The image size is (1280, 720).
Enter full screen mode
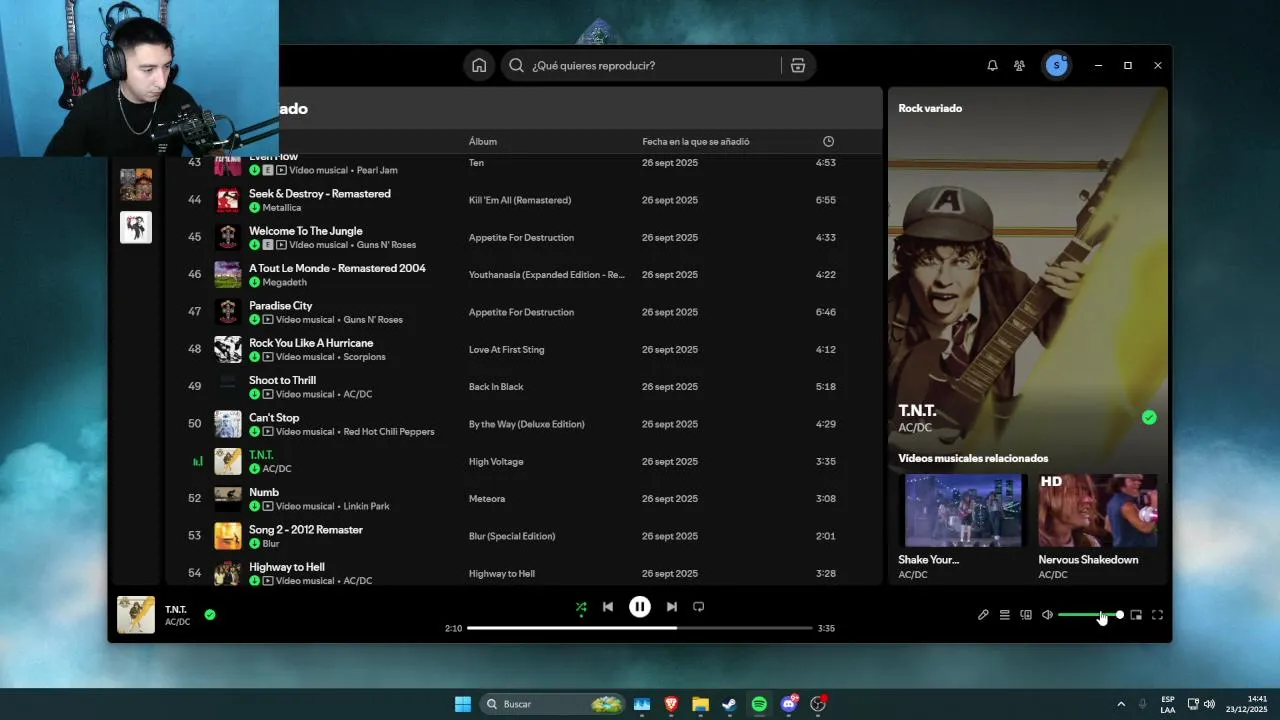(1157, 615)
